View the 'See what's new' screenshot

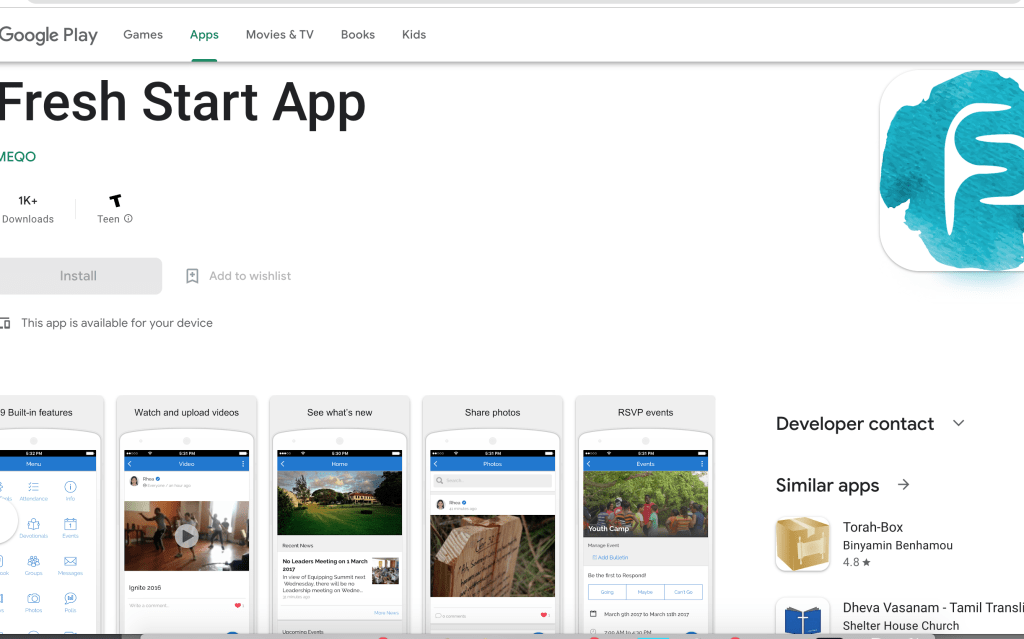coord(340,520)
